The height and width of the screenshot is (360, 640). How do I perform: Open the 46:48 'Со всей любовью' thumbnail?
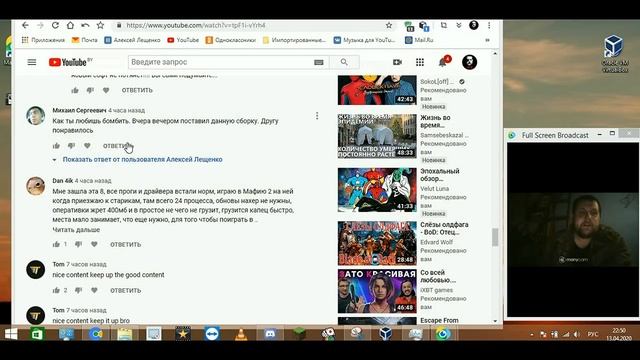377,291
